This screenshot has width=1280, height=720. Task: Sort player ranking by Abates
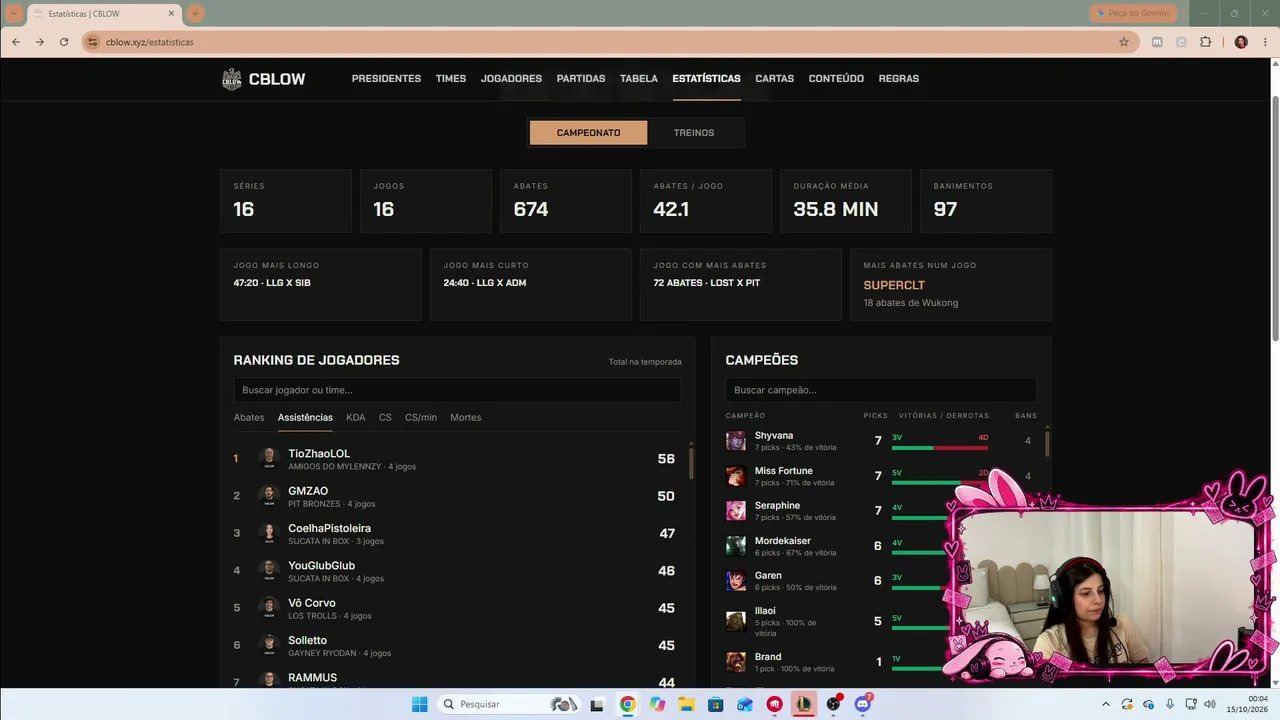[x=249, y=417]
